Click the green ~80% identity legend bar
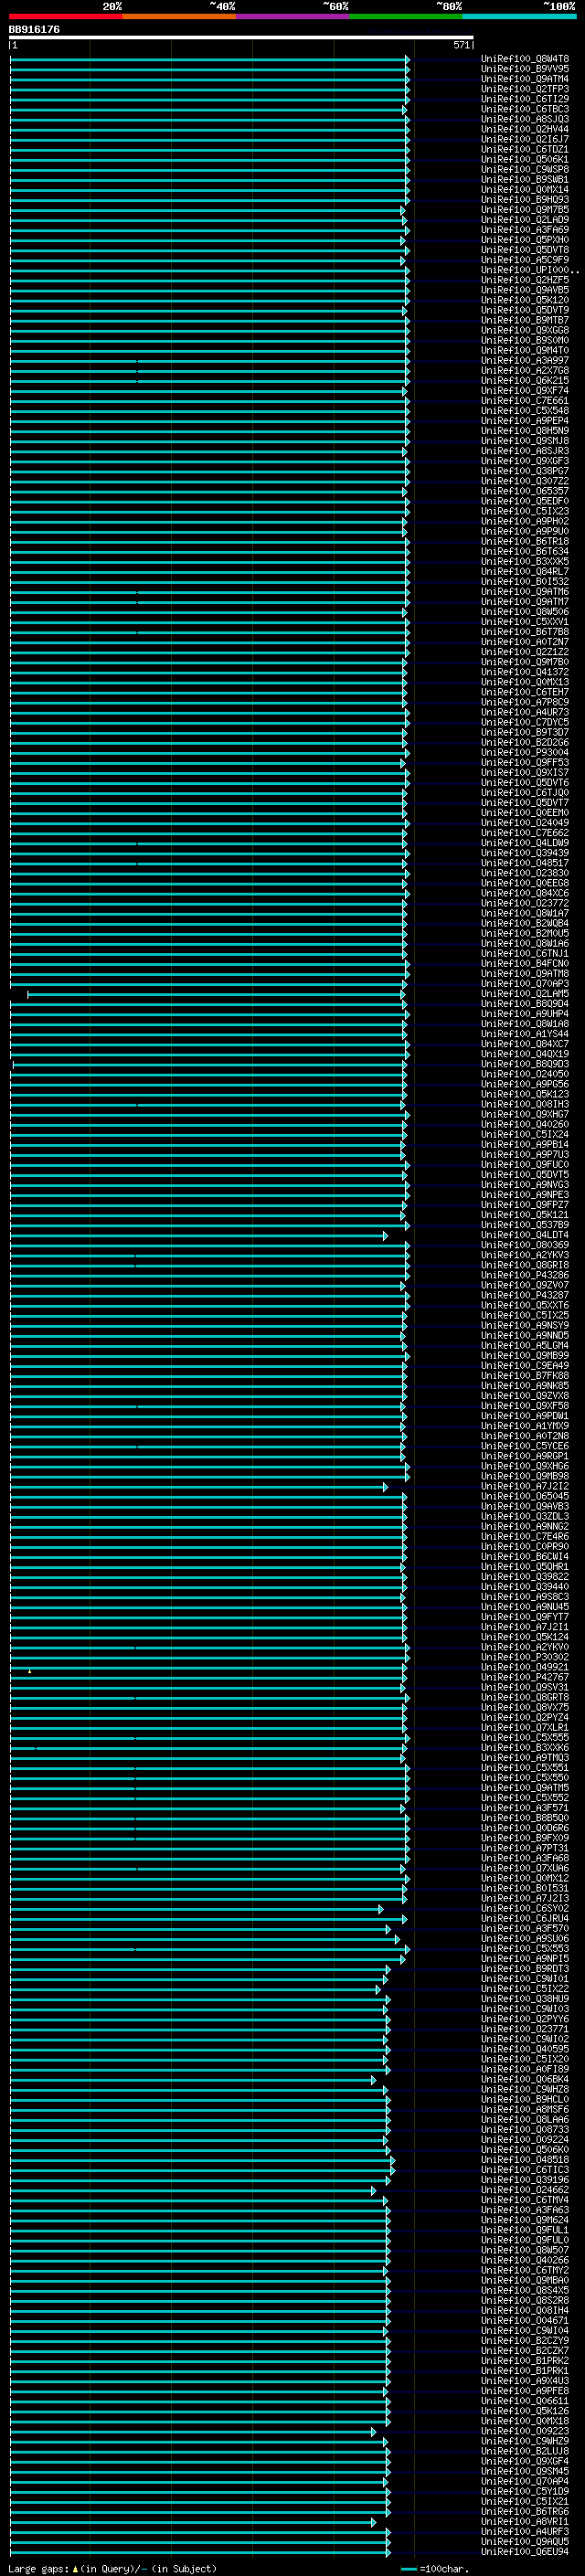The width and height of the screenshot is (585, 2576). [405, 16]
